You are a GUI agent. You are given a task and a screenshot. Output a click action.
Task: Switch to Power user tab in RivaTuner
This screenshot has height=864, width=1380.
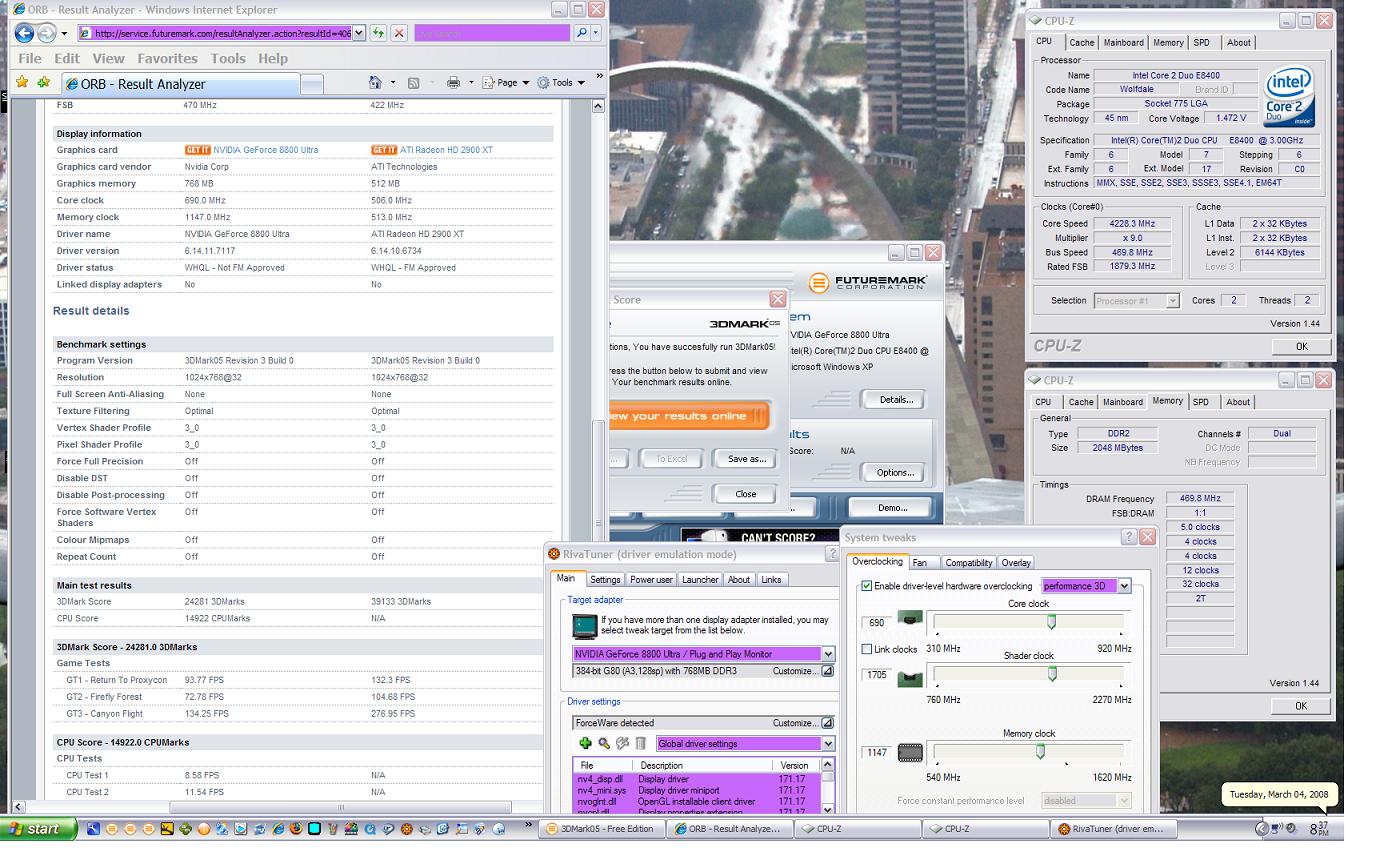pyautogui.click(x=651, y=580)
